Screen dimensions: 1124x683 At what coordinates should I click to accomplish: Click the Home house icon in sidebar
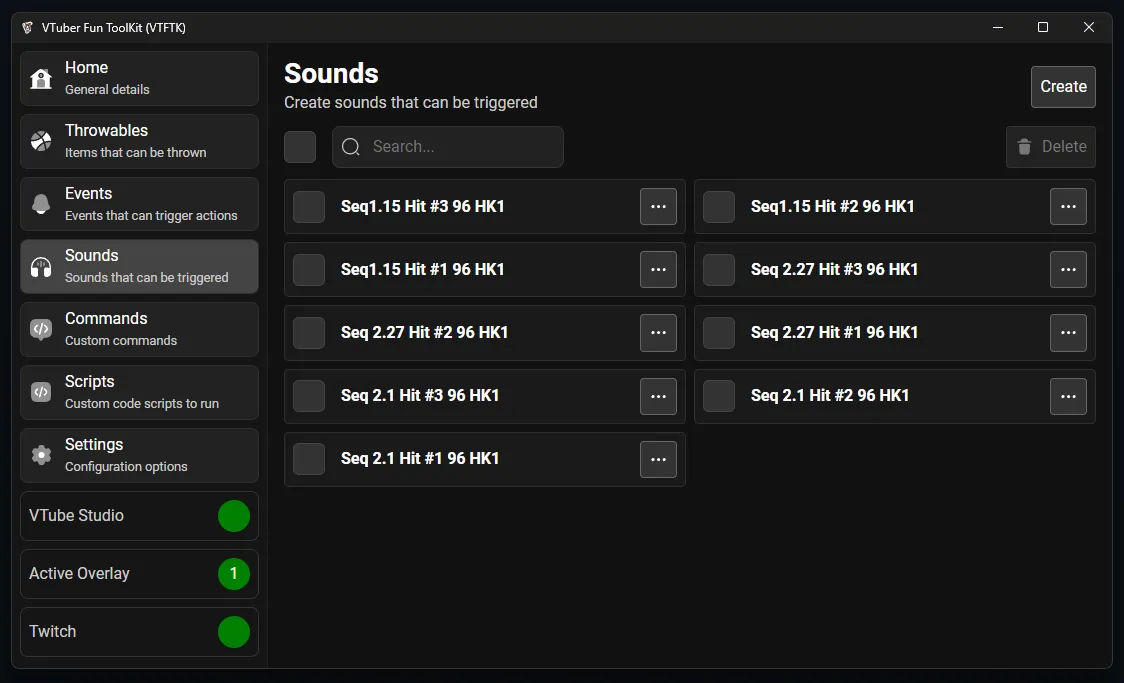pos(41,79)
